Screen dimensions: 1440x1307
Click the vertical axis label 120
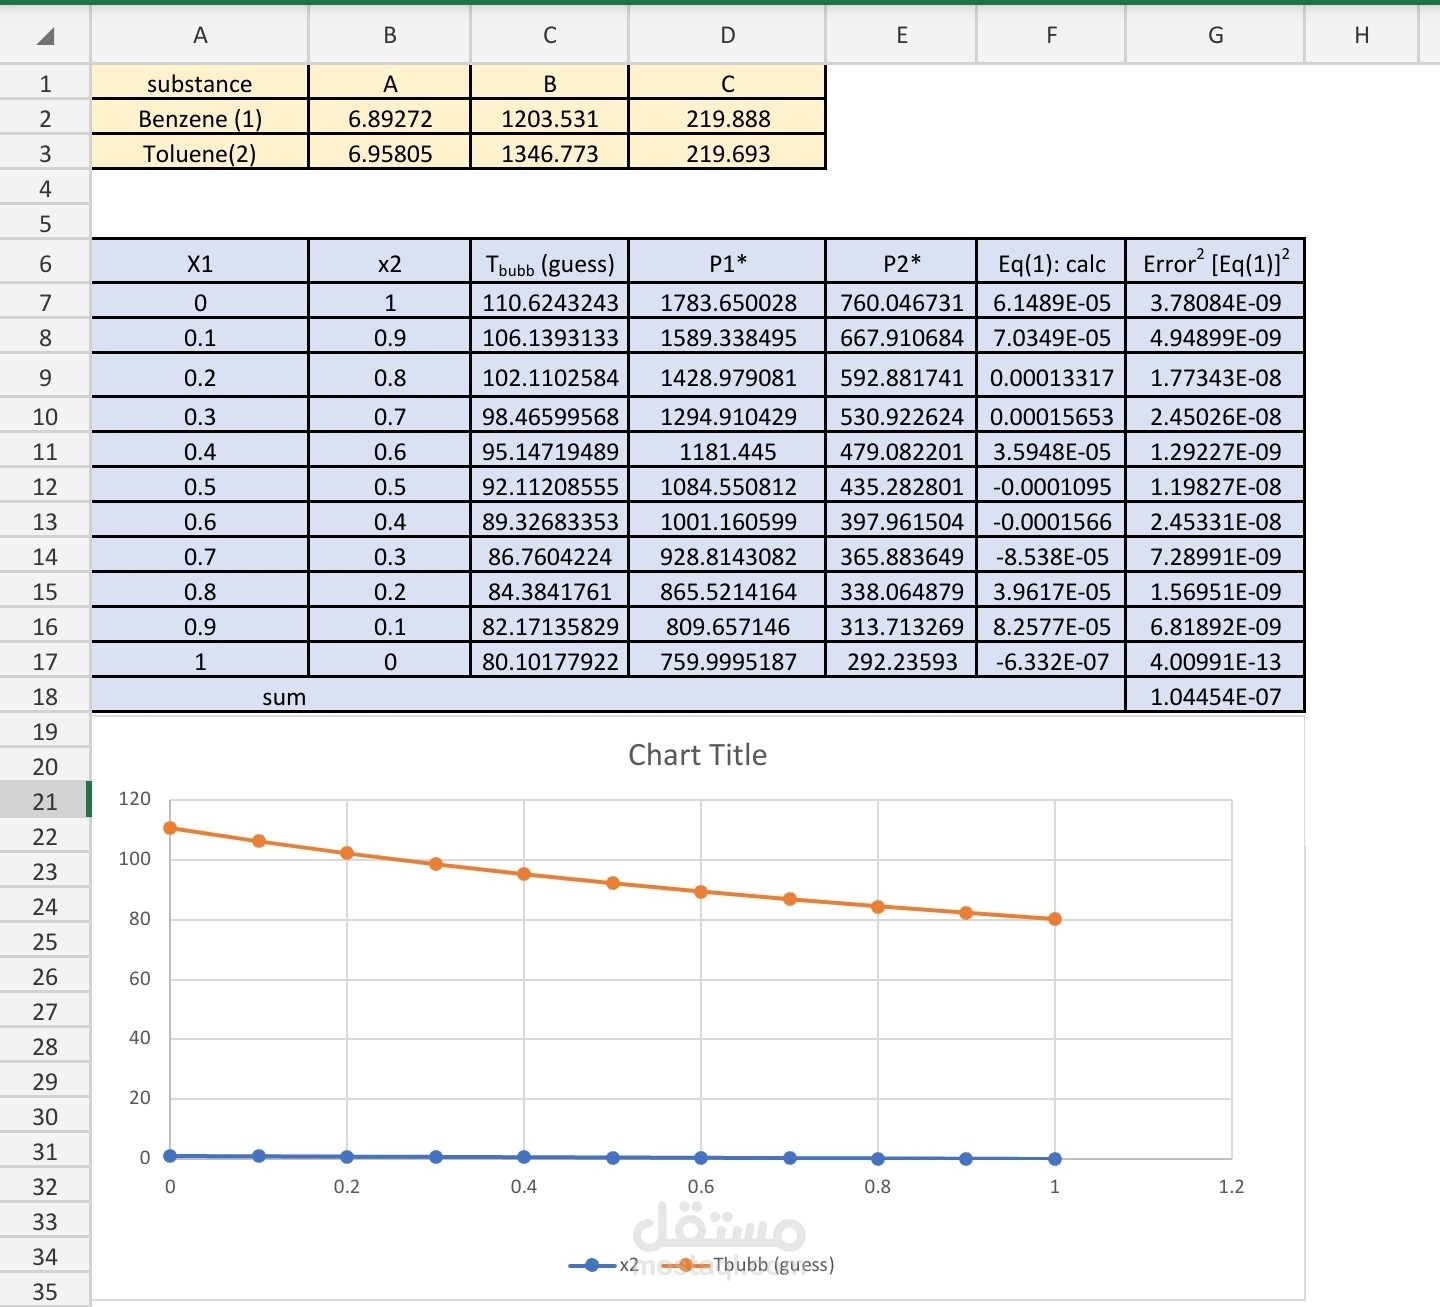click(x=134, y=799)
